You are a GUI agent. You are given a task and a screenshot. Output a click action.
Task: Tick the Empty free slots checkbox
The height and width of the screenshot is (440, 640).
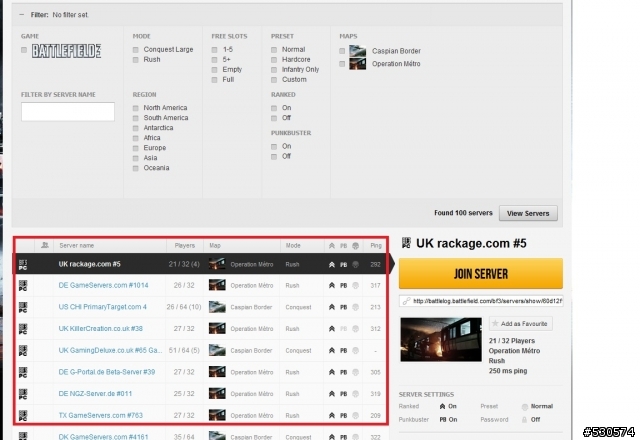[214, 70]
